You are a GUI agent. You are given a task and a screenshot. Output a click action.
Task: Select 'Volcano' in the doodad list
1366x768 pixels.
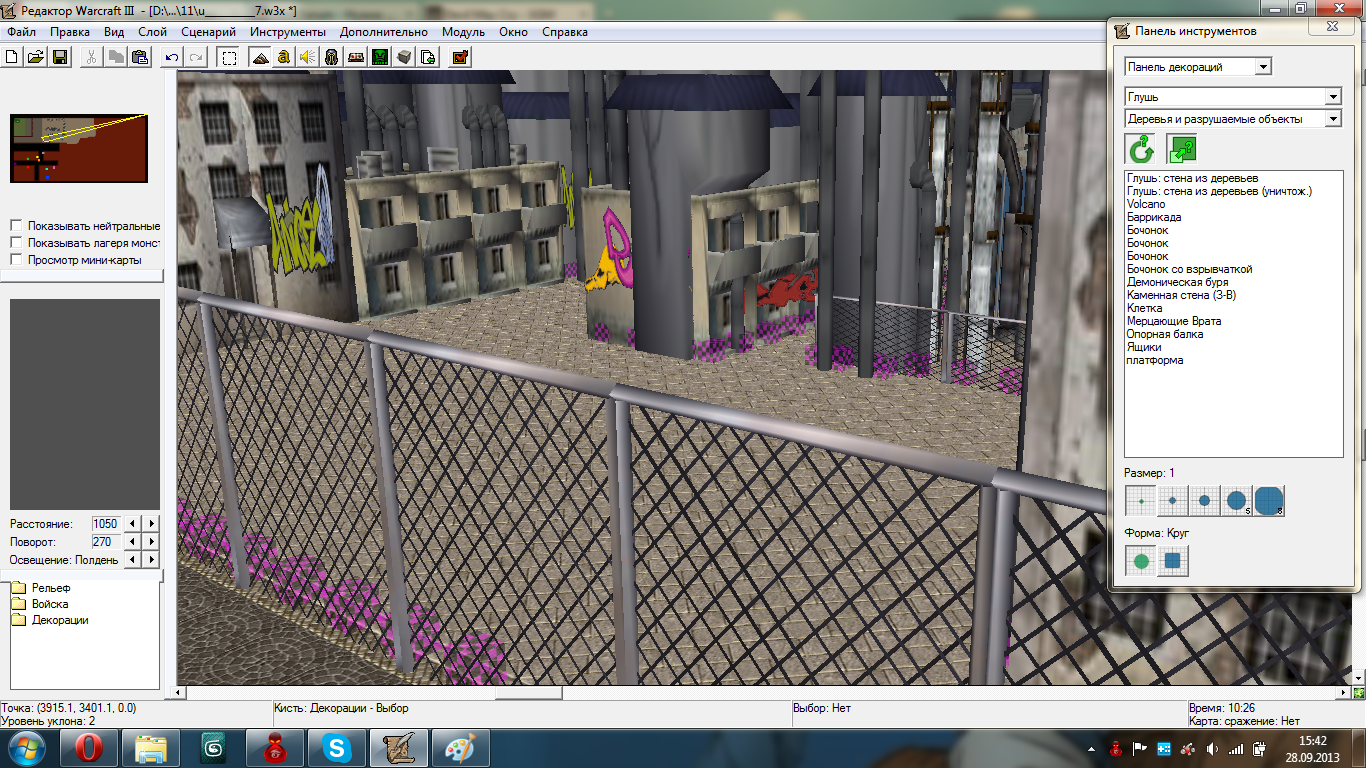point(1146,204)
